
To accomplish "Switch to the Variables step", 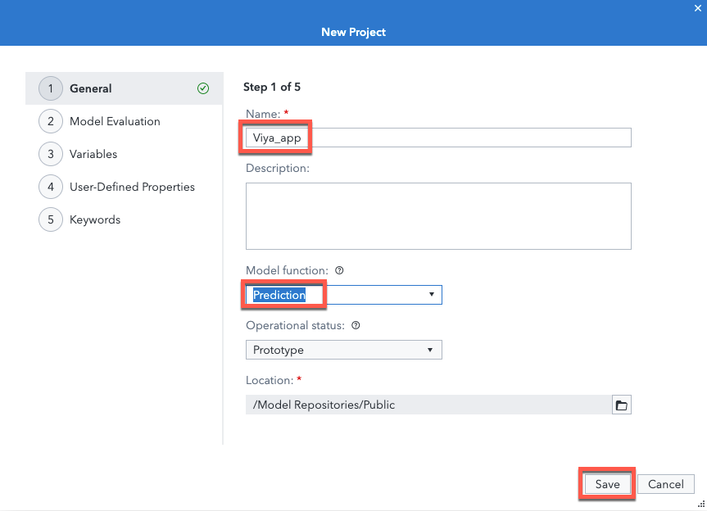I will coord(93,154).
